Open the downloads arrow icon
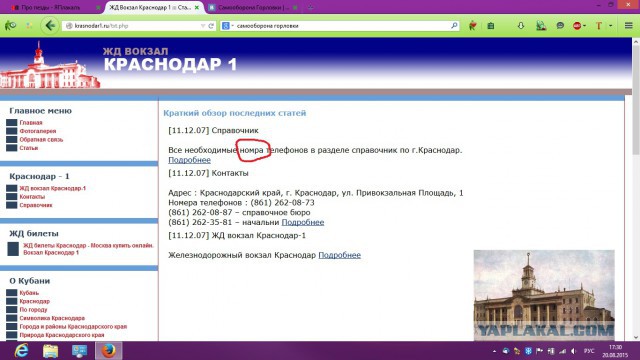This screenshot has height=360, width=640. click(521, 26)
